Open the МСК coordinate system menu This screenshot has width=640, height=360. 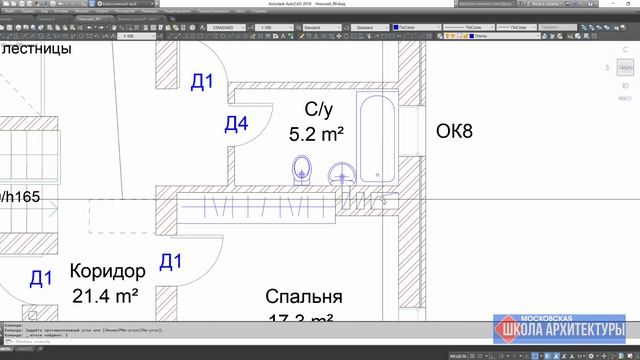(625, 98)
